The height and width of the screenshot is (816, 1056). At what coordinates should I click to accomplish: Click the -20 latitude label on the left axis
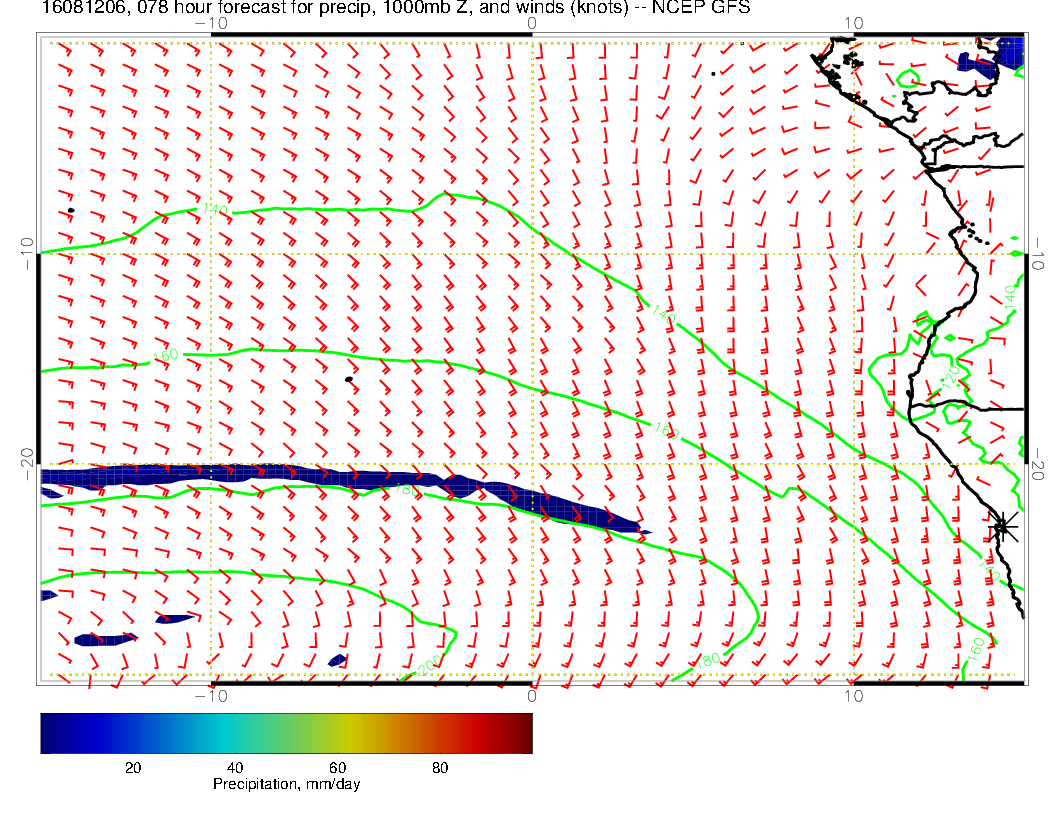coord(27,464)
